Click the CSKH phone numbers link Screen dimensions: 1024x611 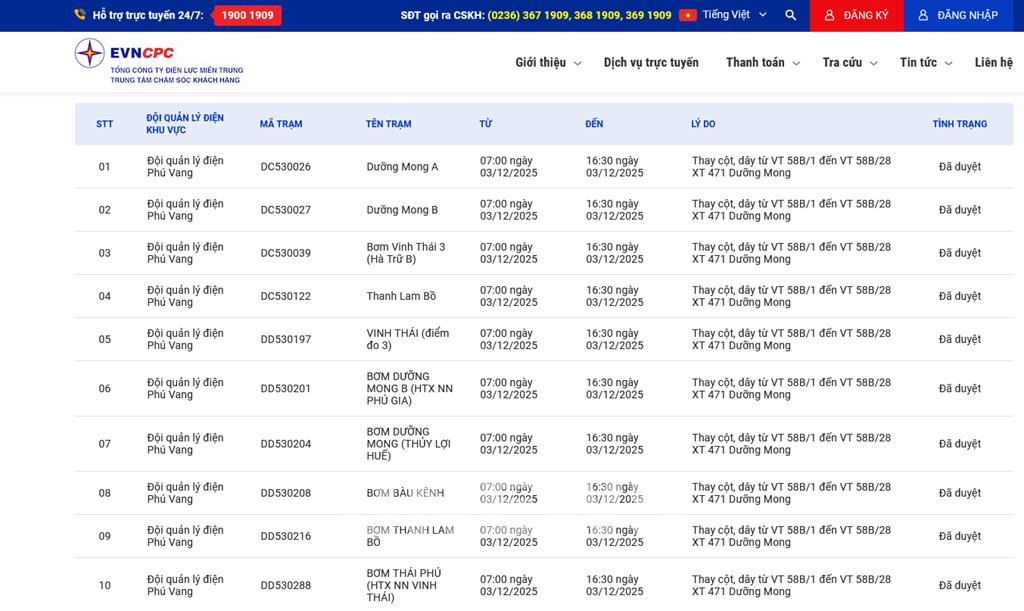pyautogui.click(x=579, y=15)
